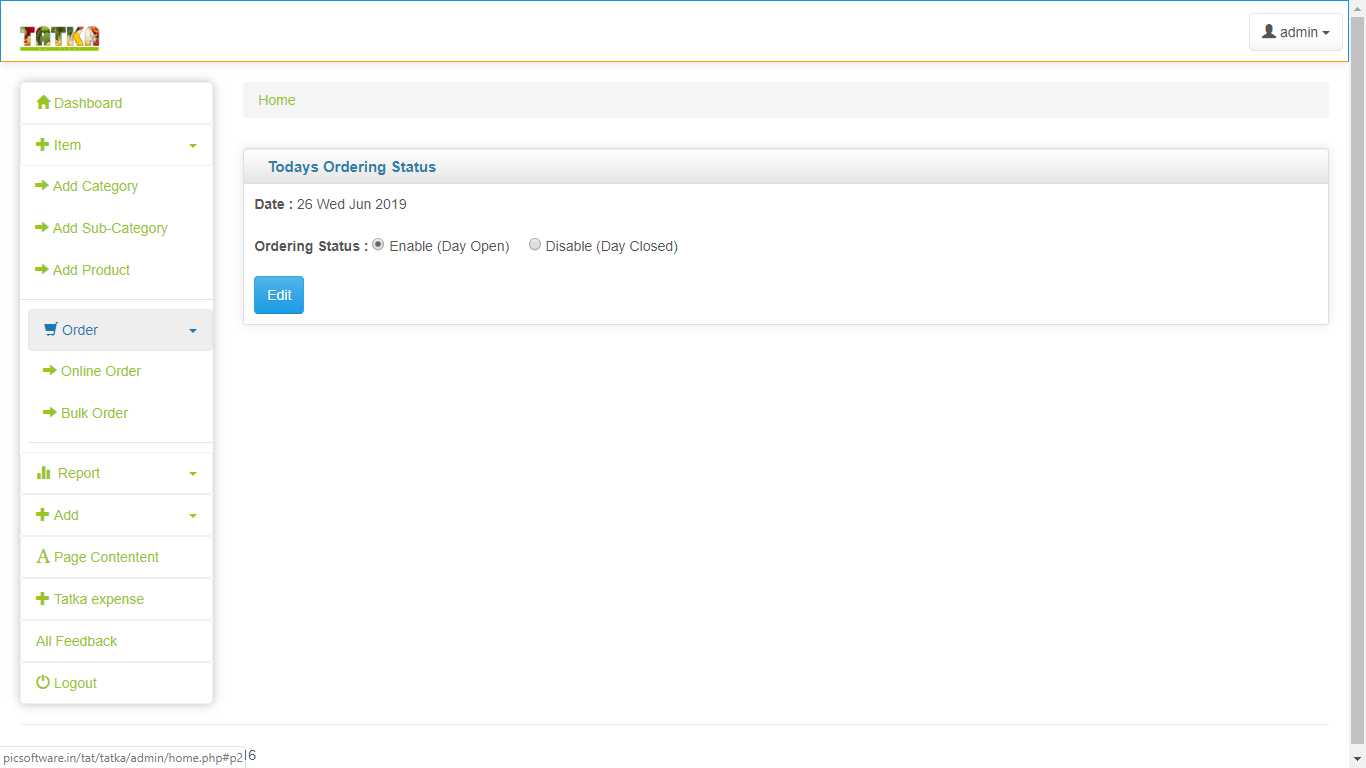Click the power icon beside Logout
The height and width of the screenshot is (768, 1366).
43,683
